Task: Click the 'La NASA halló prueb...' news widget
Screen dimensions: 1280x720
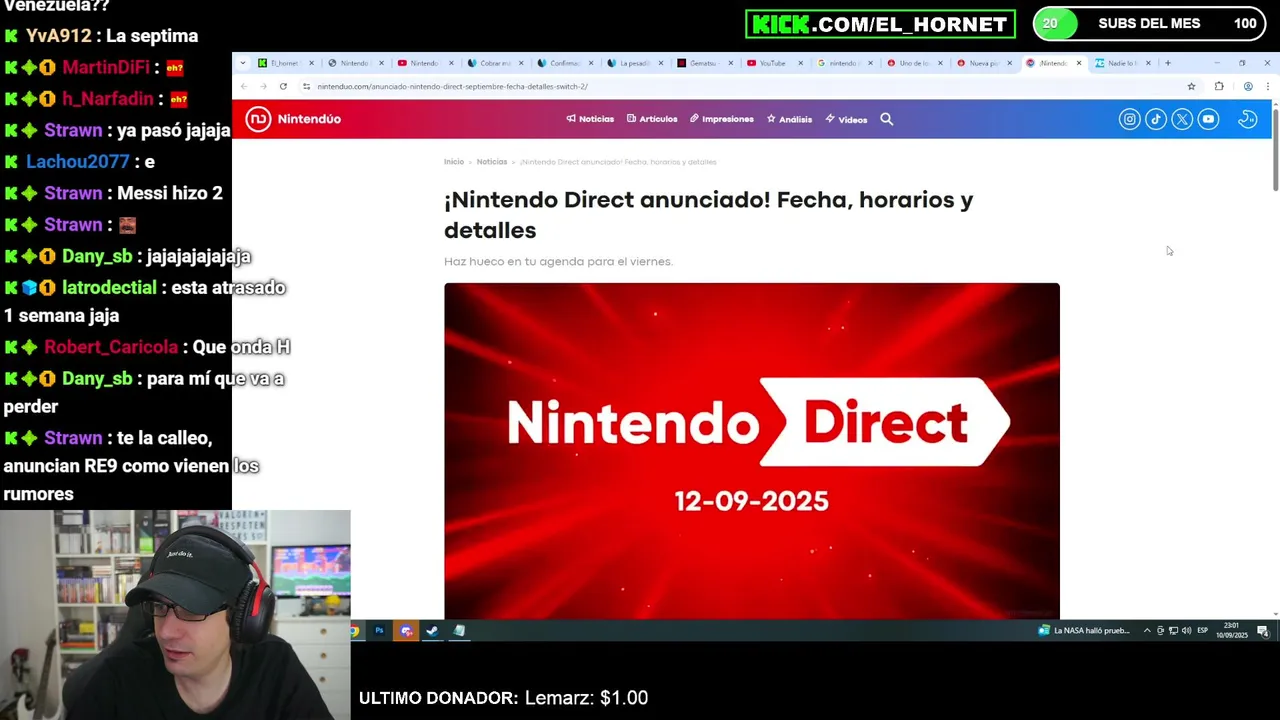Action: [x=1084, y=631]
